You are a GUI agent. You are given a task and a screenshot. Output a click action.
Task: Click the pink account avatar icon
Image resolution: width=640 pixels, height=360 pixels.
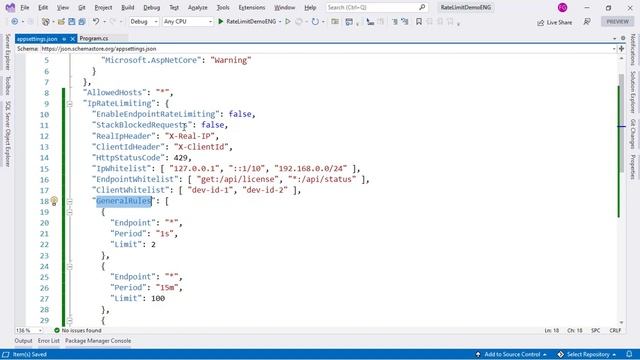pyautogui.click(x=562, y=7)
